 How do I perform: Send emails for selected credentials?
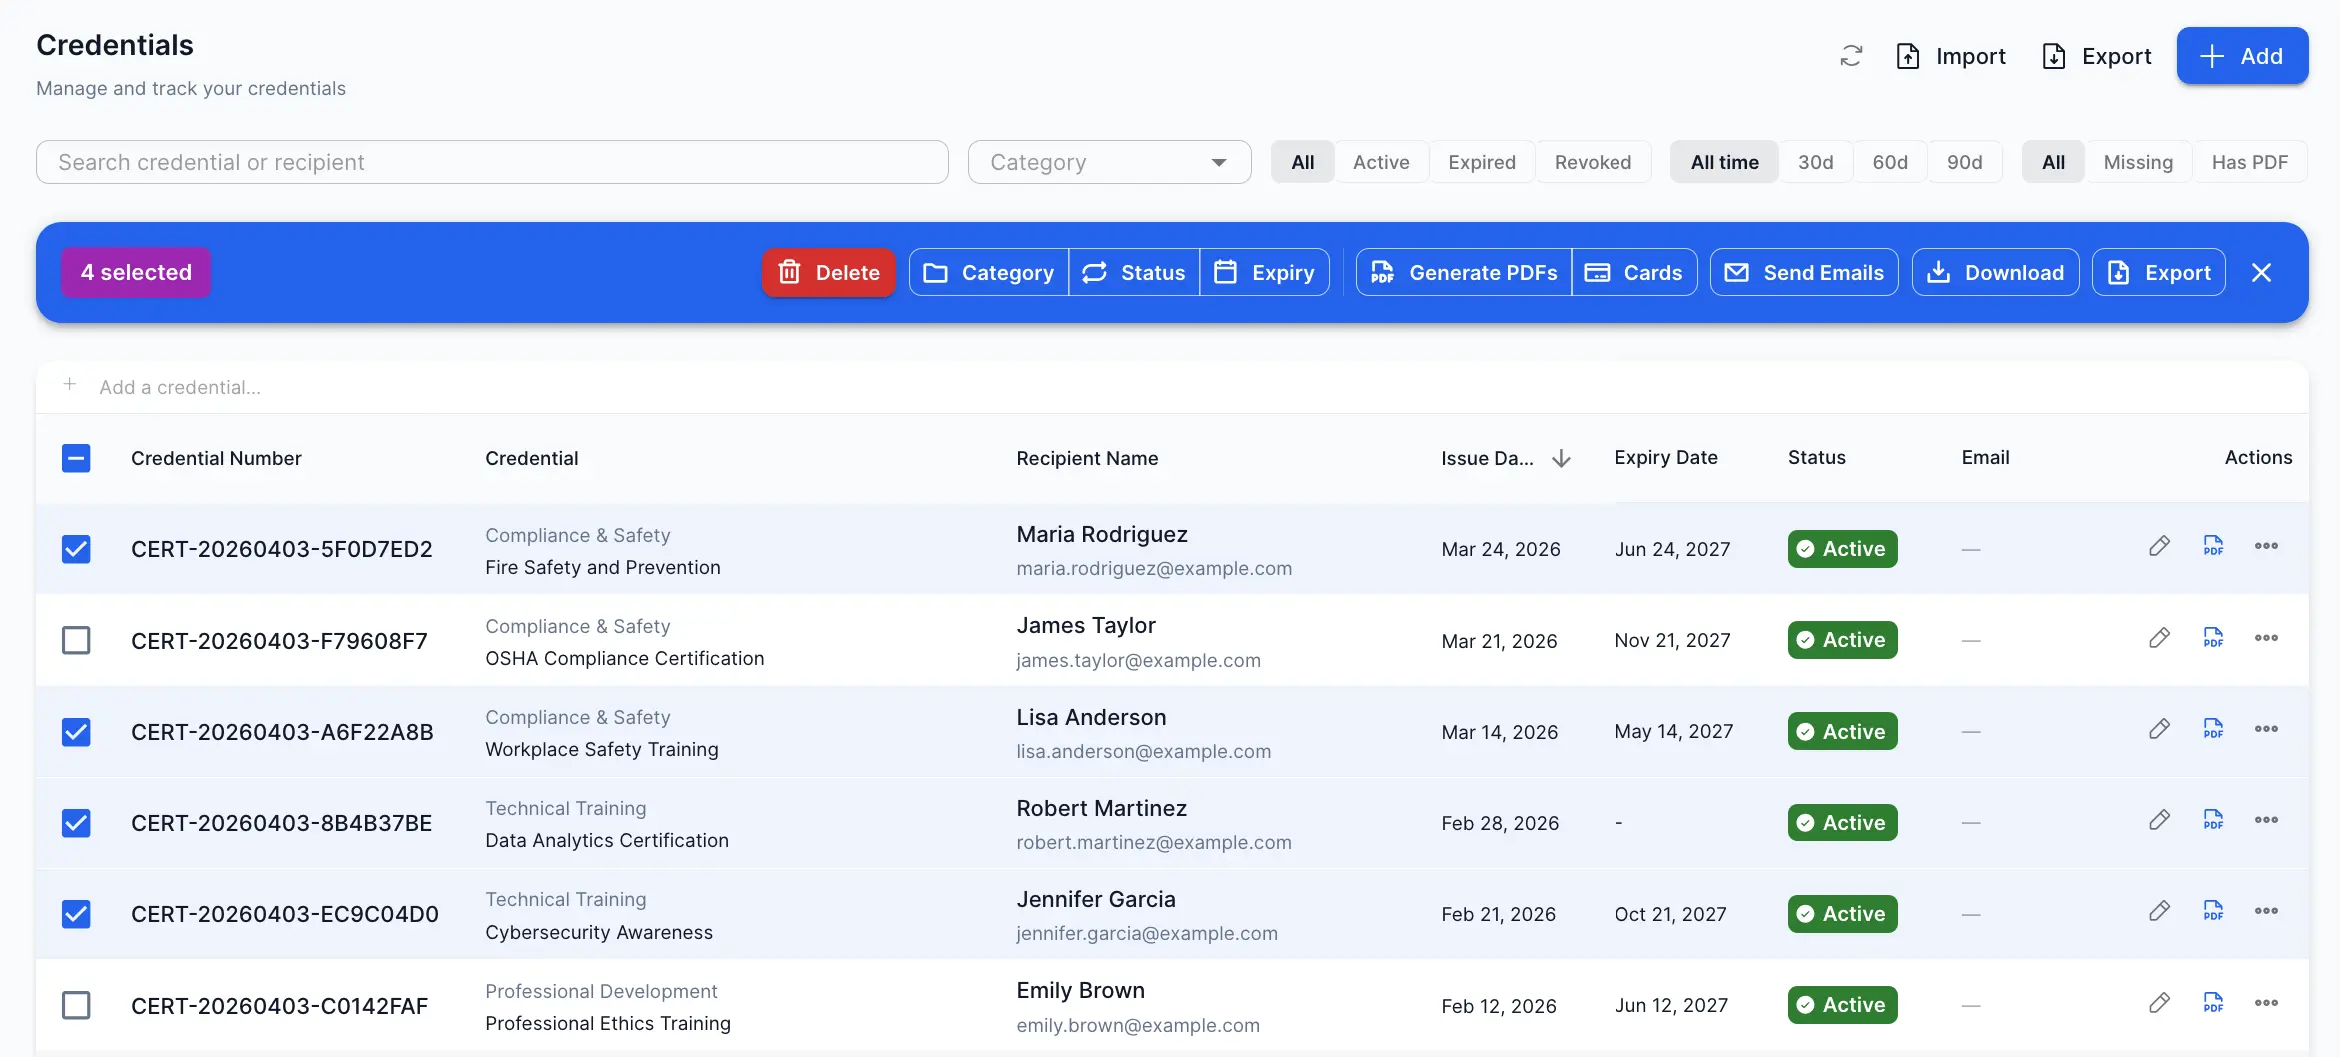point(1803,272)
